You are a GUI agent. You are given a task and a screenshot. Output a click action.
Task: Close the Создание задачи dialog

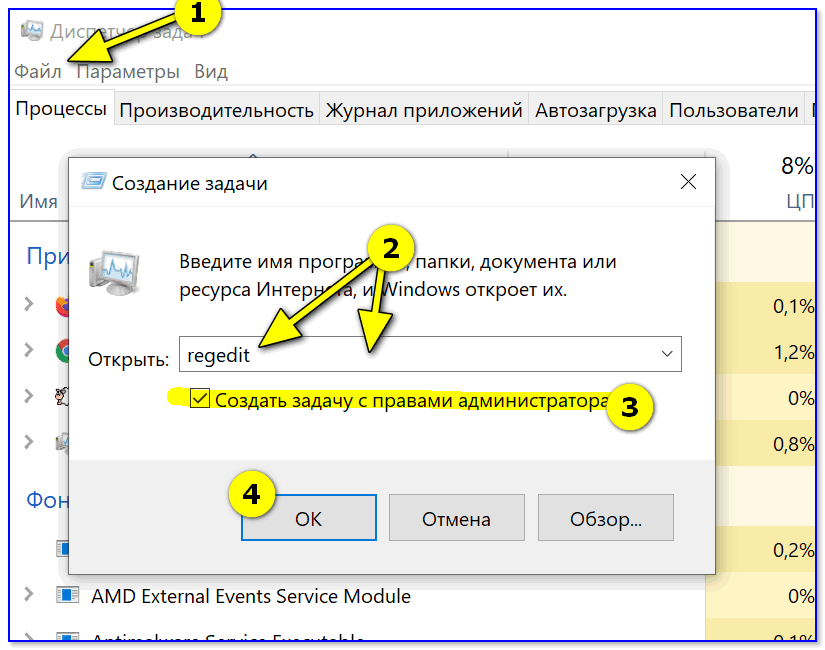coord(688,182)
